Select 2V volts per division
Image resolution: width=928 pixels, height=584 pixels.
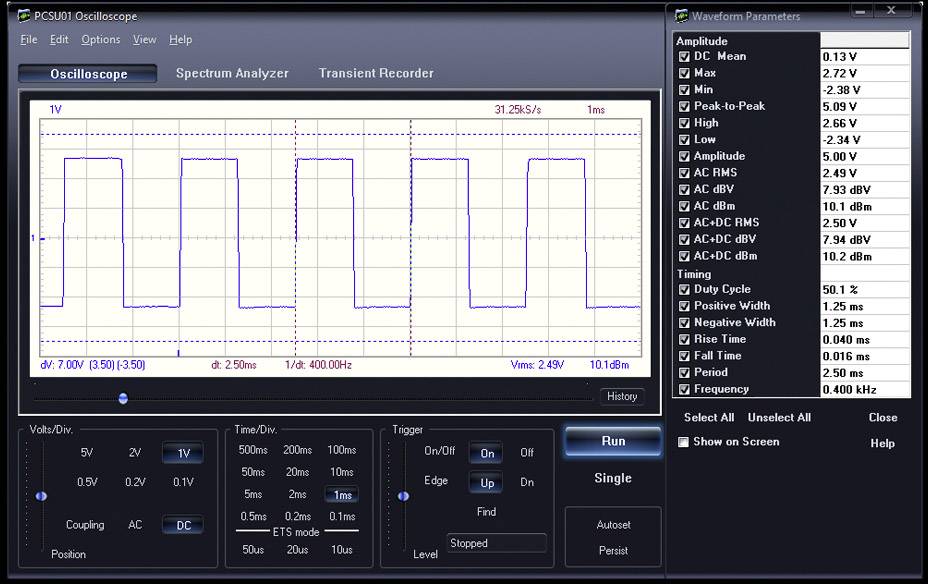135,452
